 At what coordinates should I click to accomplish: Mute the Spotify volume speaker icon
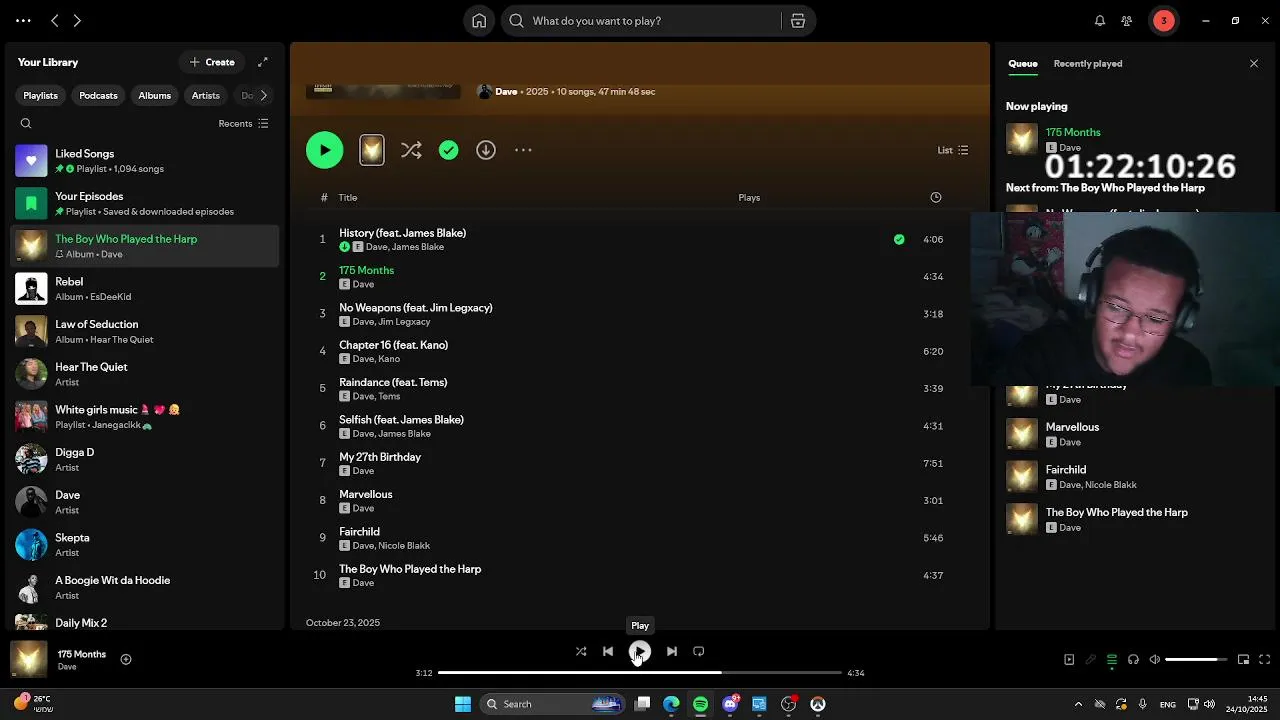click(x=1155, y=659)
